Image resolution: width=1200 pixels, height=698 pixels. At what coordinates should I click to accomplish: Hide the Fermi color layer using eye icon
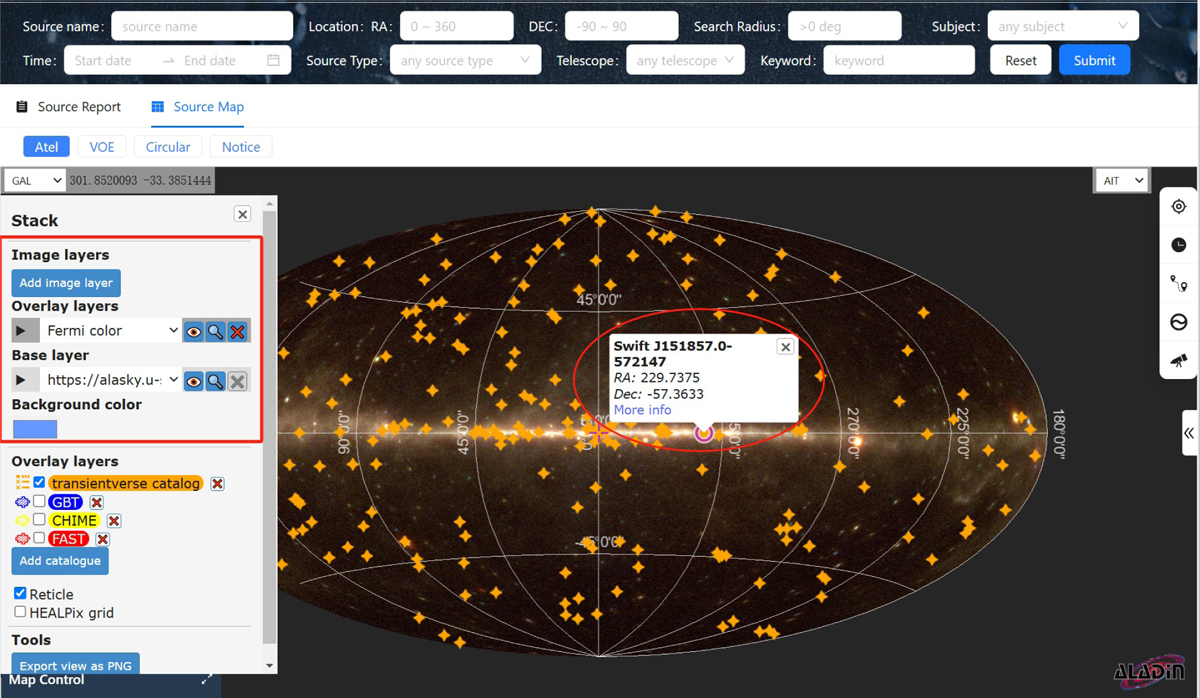pos(193,331)
